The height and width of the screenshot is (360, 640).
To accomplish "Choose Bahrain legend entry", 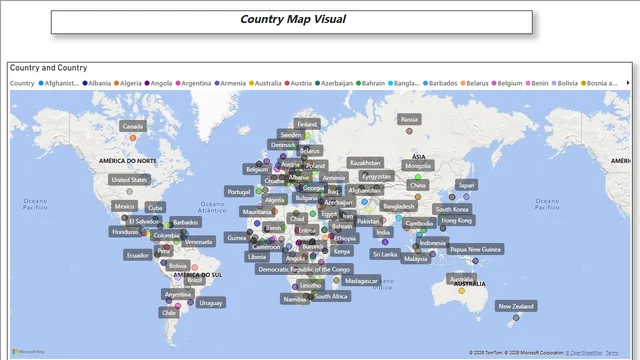I will (370, 83).
